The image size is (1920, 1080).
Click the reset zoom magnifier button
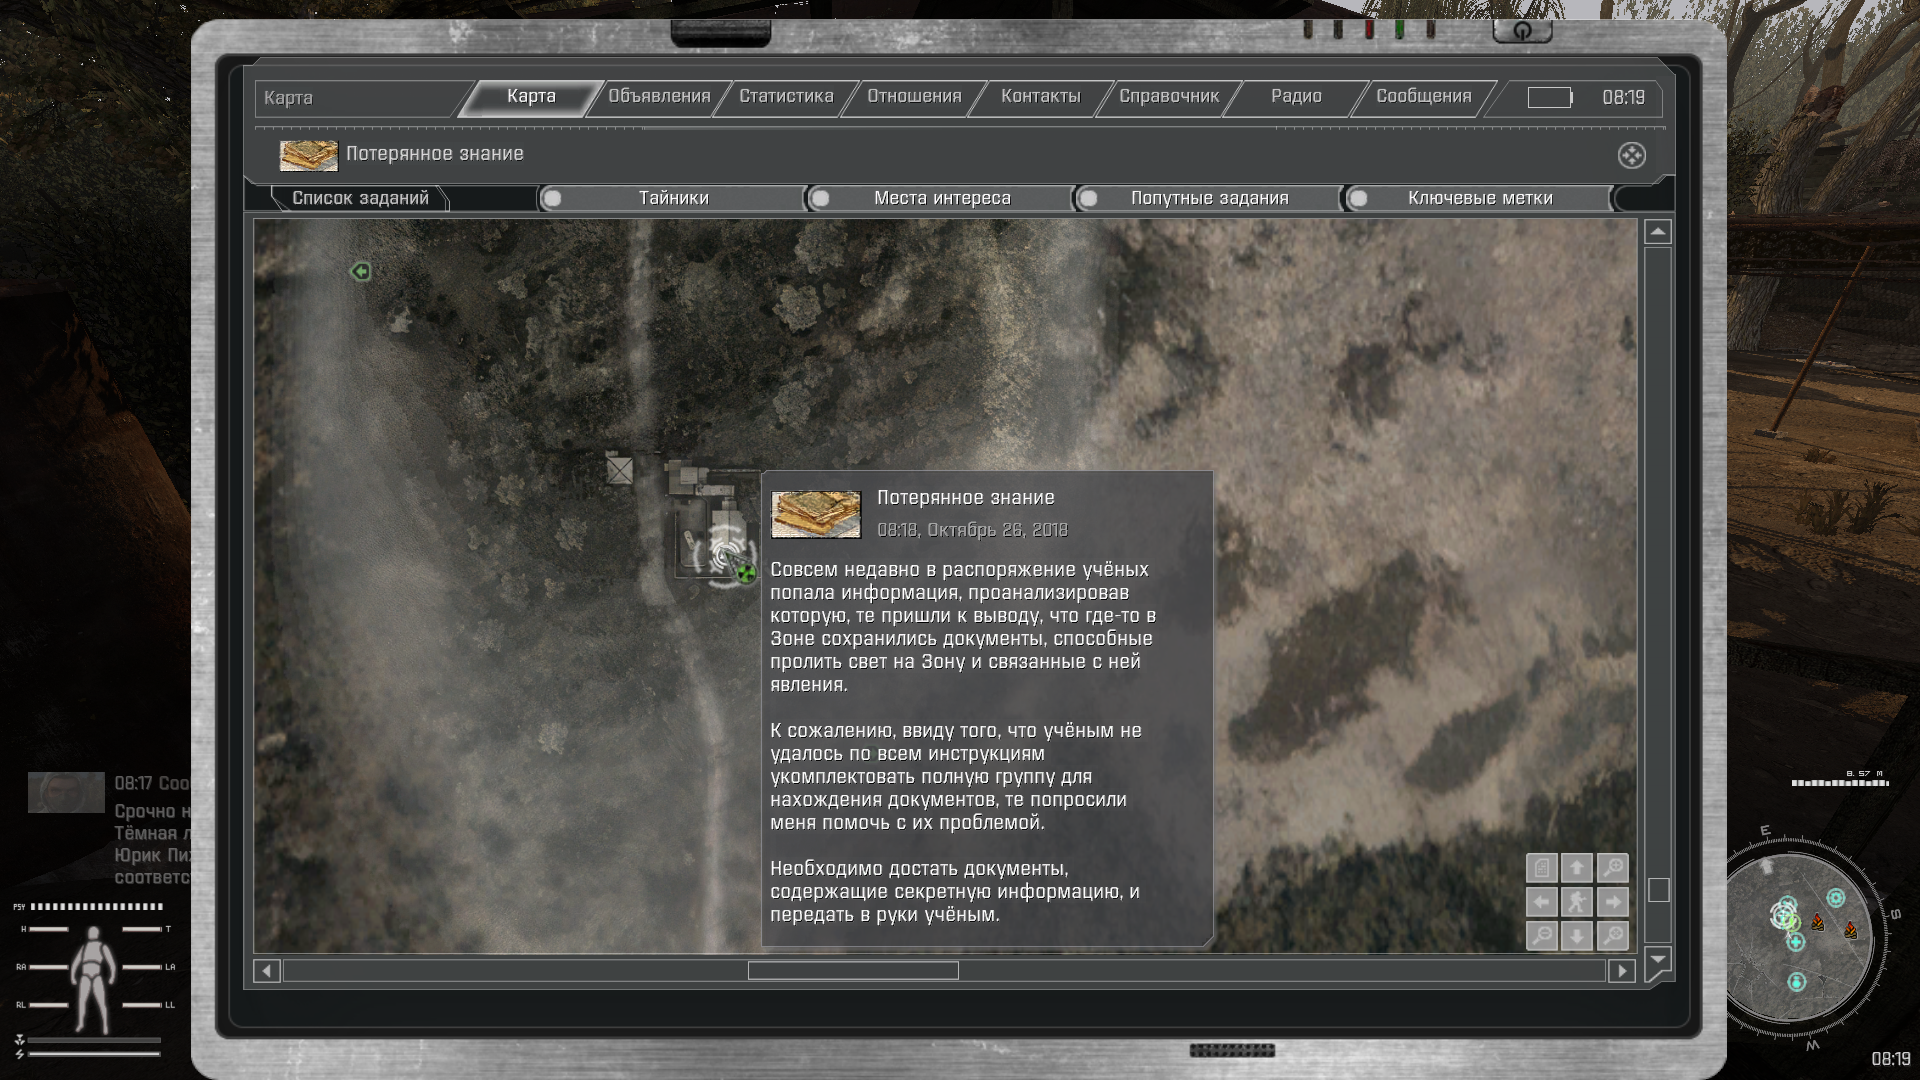tap(1613, 936)
